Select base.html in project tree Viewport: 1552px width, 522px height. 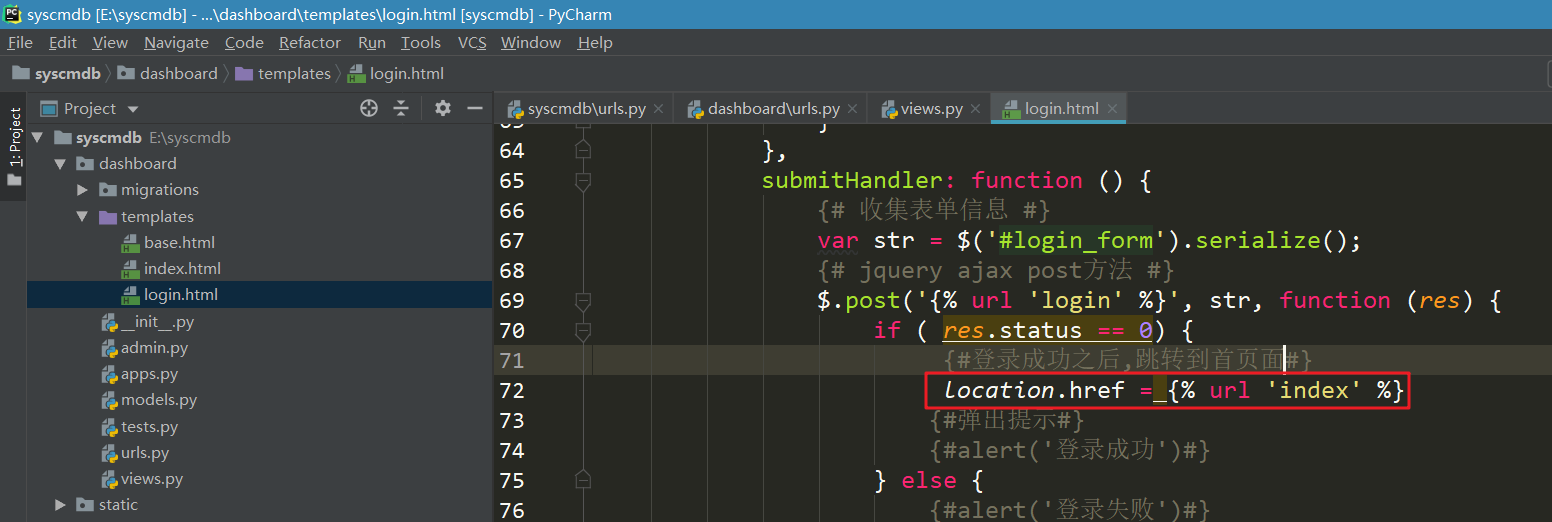coord(179,242)
